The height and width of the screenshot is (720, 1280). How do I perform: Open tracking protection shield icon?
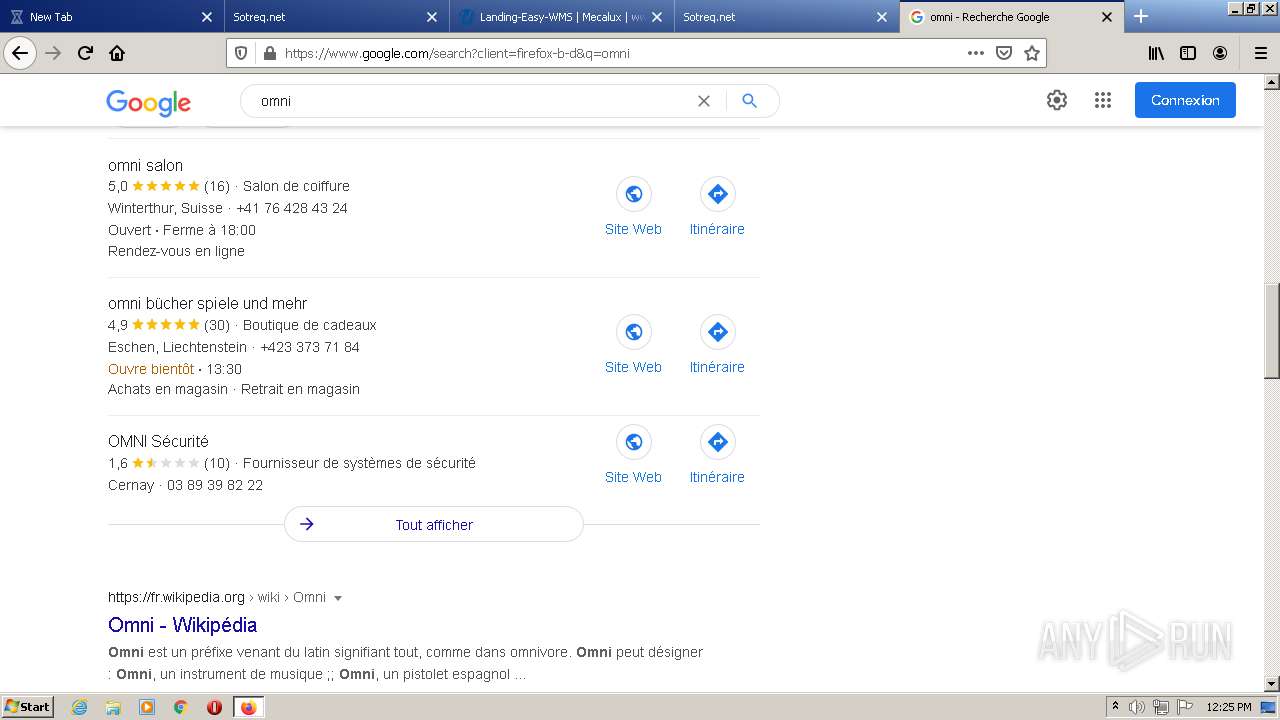240,53
